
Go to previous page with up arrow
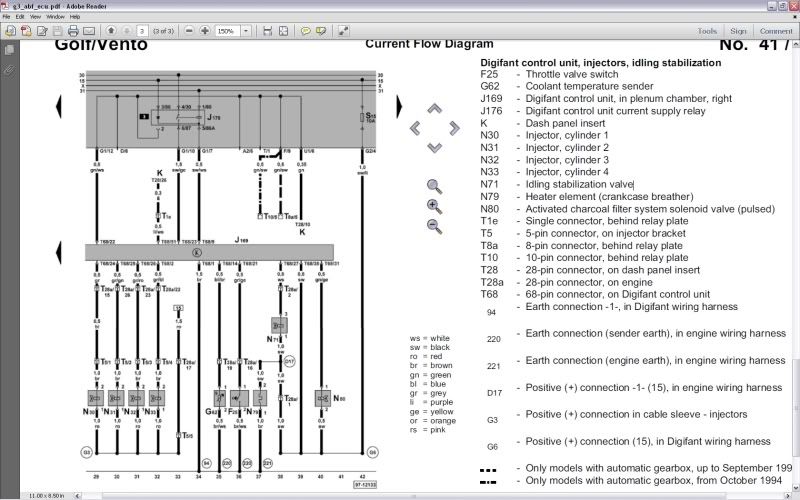click(x=111, y=31)
